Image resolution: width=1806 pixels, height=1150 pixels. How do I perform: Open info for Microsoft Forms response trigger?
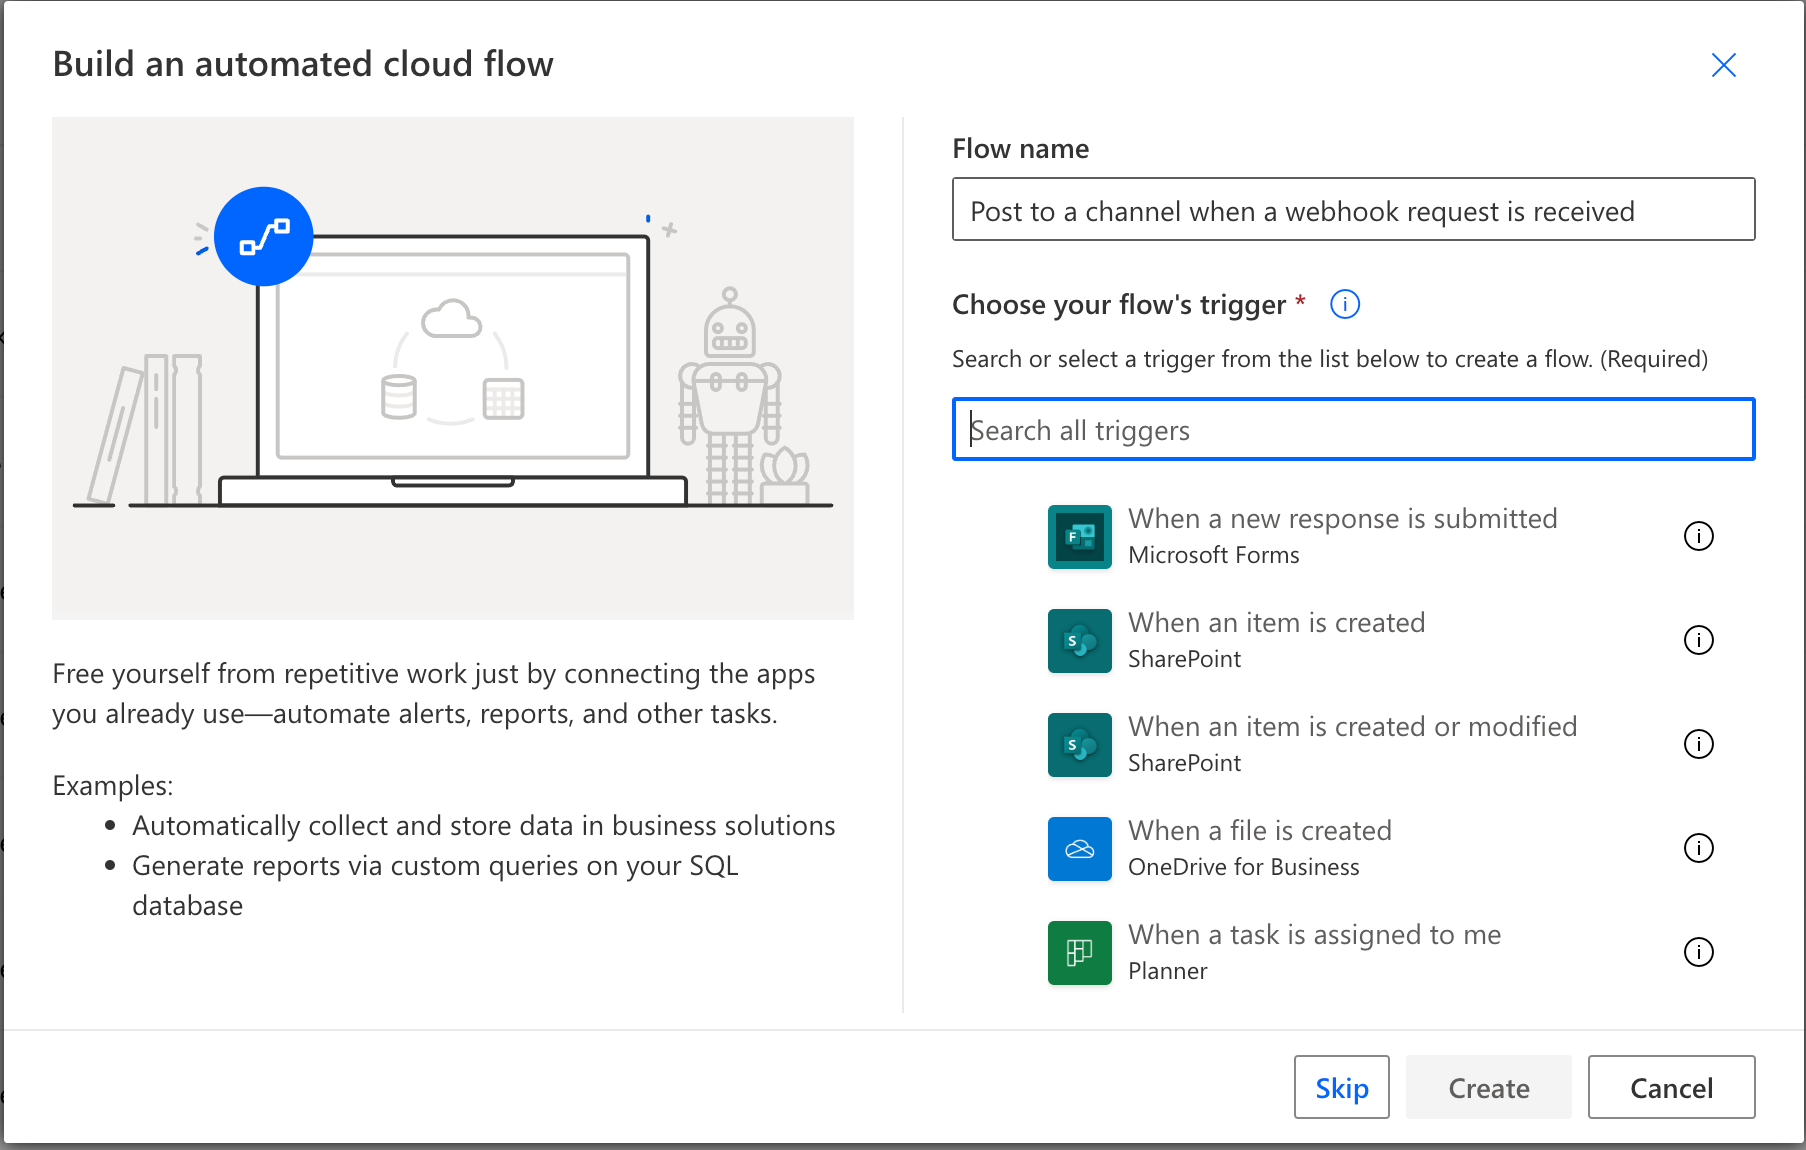(1698, 537)
